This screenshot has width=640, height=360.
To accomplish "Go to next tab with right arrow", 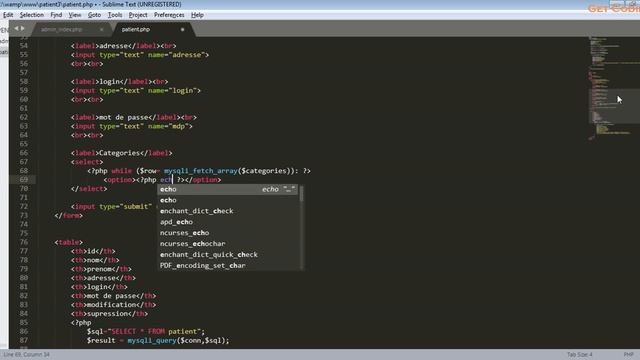I will [22, 29].
